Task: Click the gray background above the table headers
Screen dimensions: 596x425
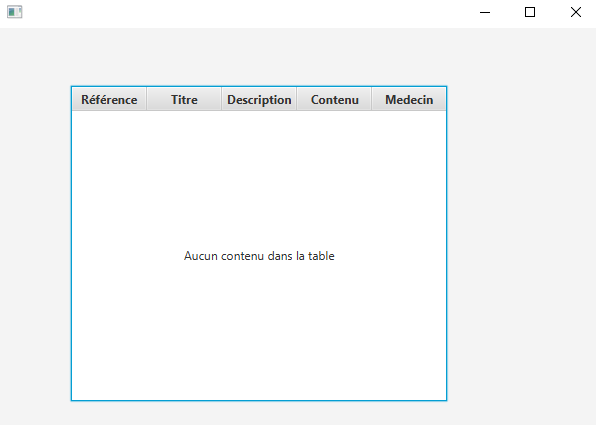Action: [x=259, y=57]
